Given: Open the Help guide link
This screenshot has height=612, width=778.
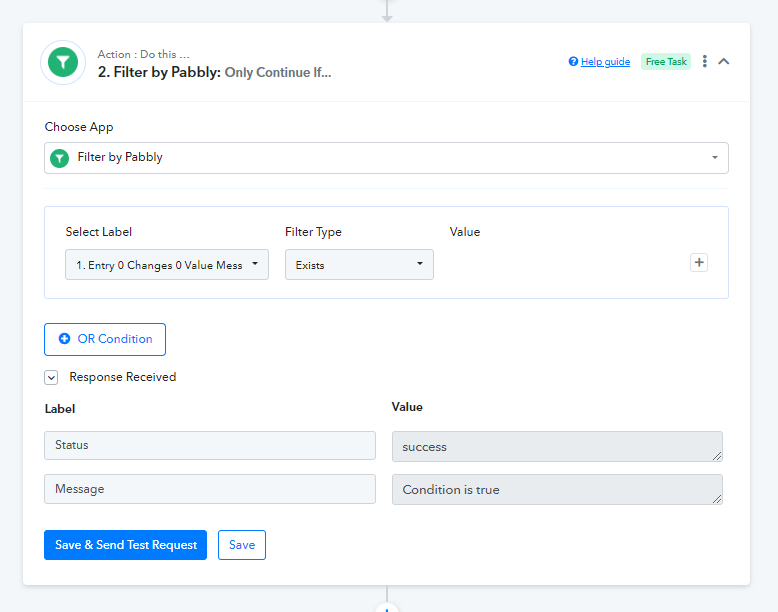Looking at the screenshot, I should [x=605, y=62].
